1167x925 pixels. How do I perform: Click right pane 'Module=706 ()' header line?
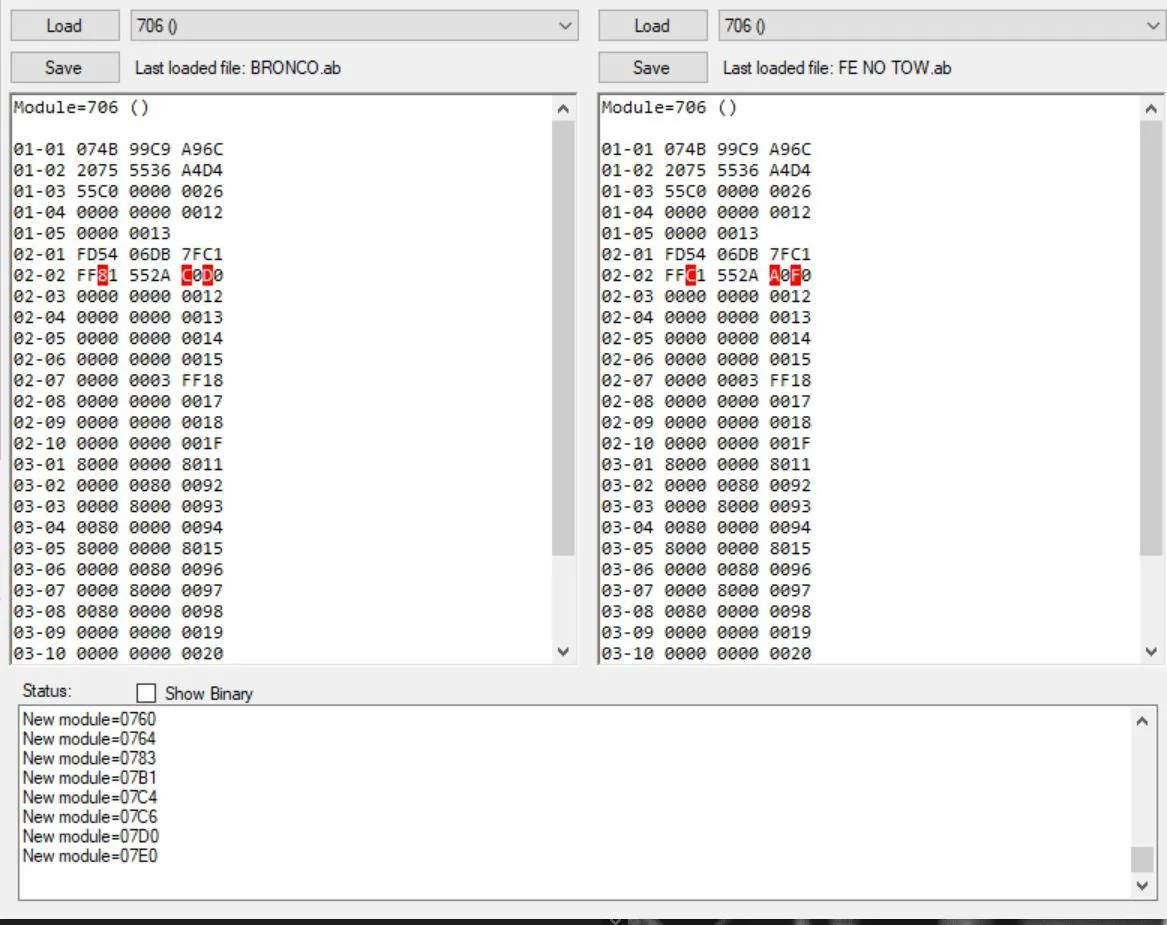(x=669, y=107)
